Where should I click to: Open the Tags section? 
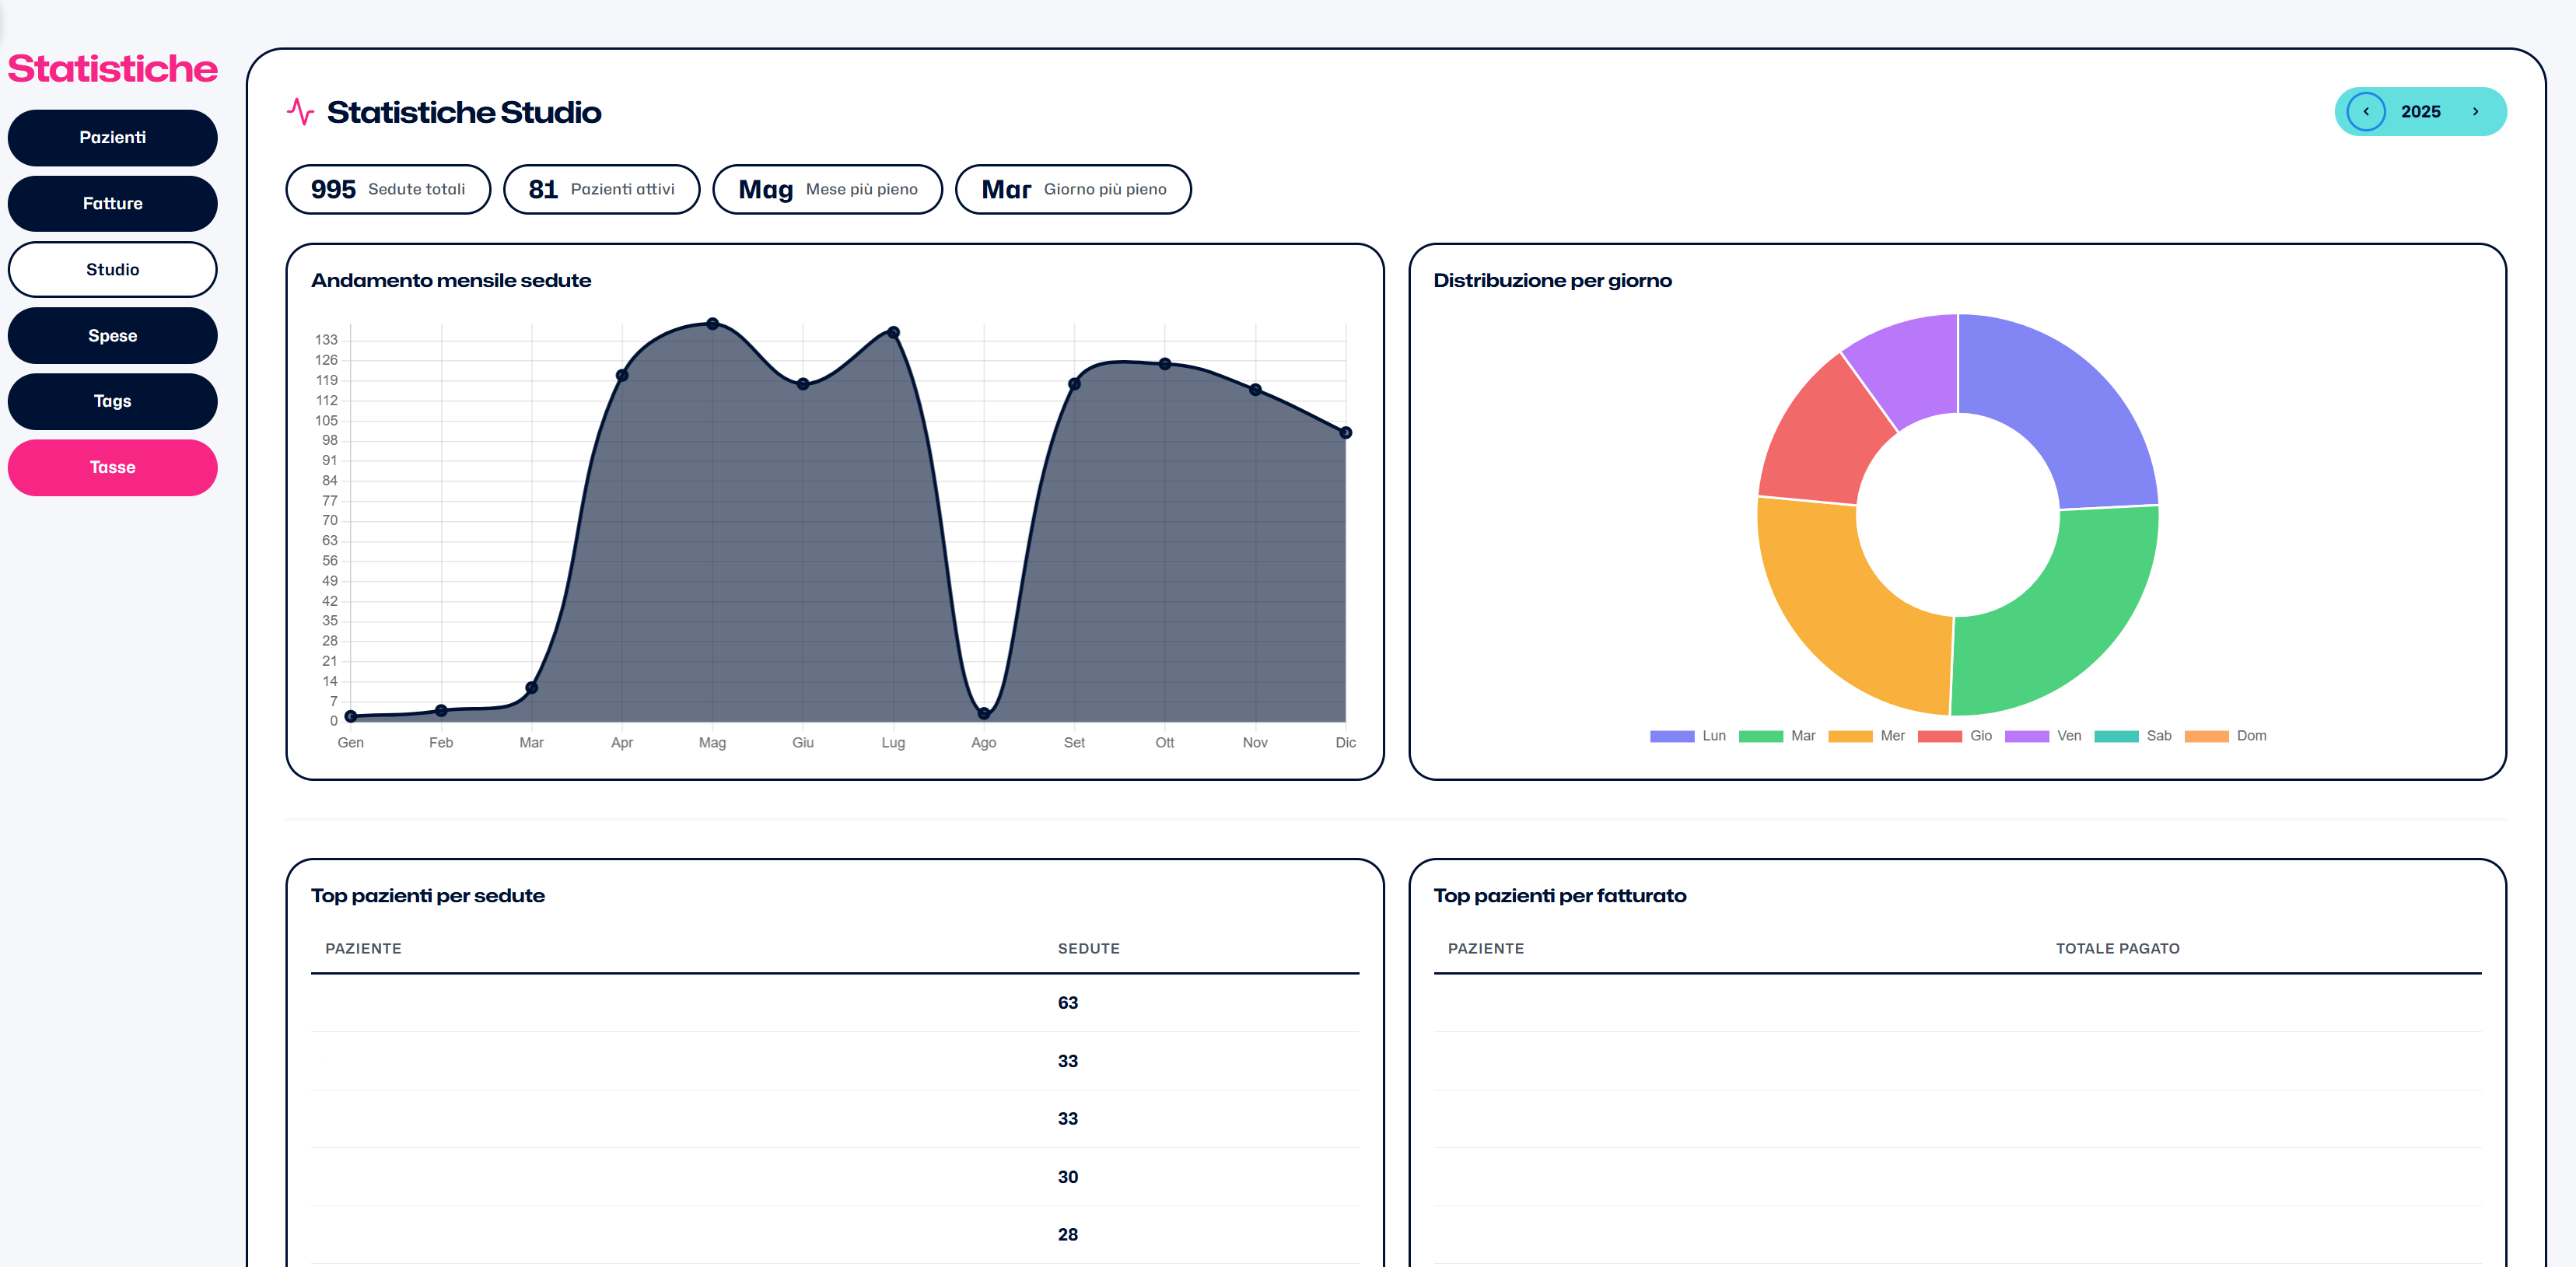(113, 401)
